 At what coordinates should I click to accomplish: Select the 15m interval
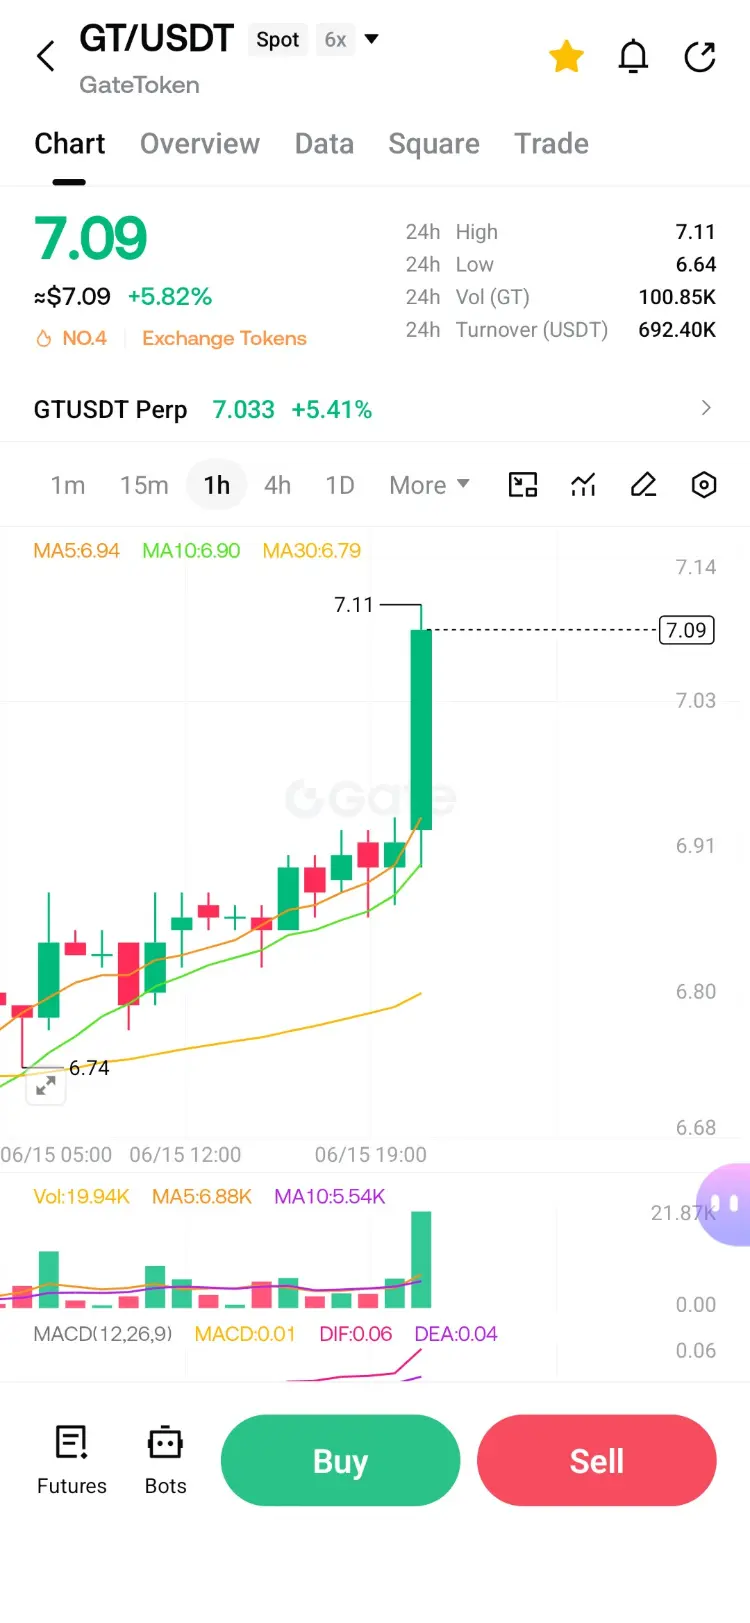point(144,485)
